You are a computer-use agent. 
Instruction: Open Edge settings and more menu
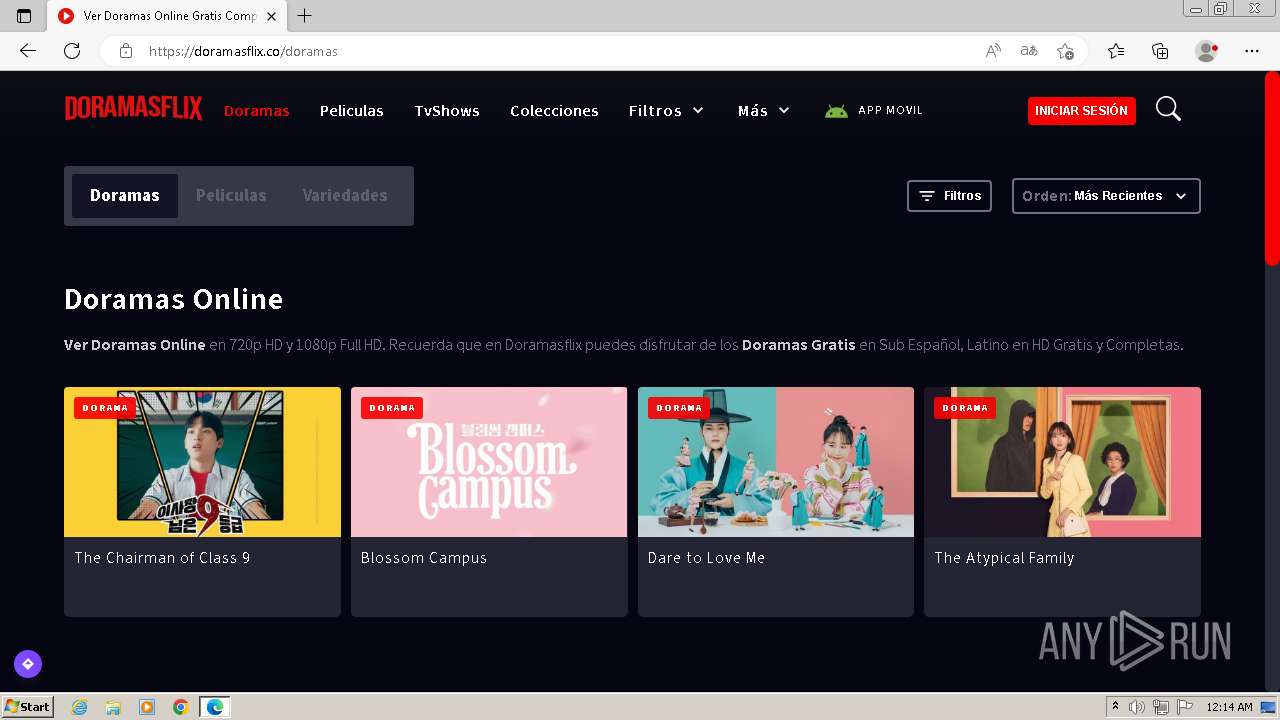(1252, 51)
